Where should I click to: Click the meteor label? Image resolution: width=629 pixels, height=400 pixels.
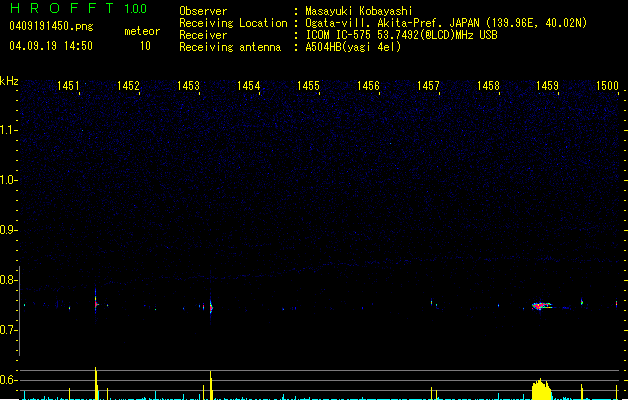(142, 31)
